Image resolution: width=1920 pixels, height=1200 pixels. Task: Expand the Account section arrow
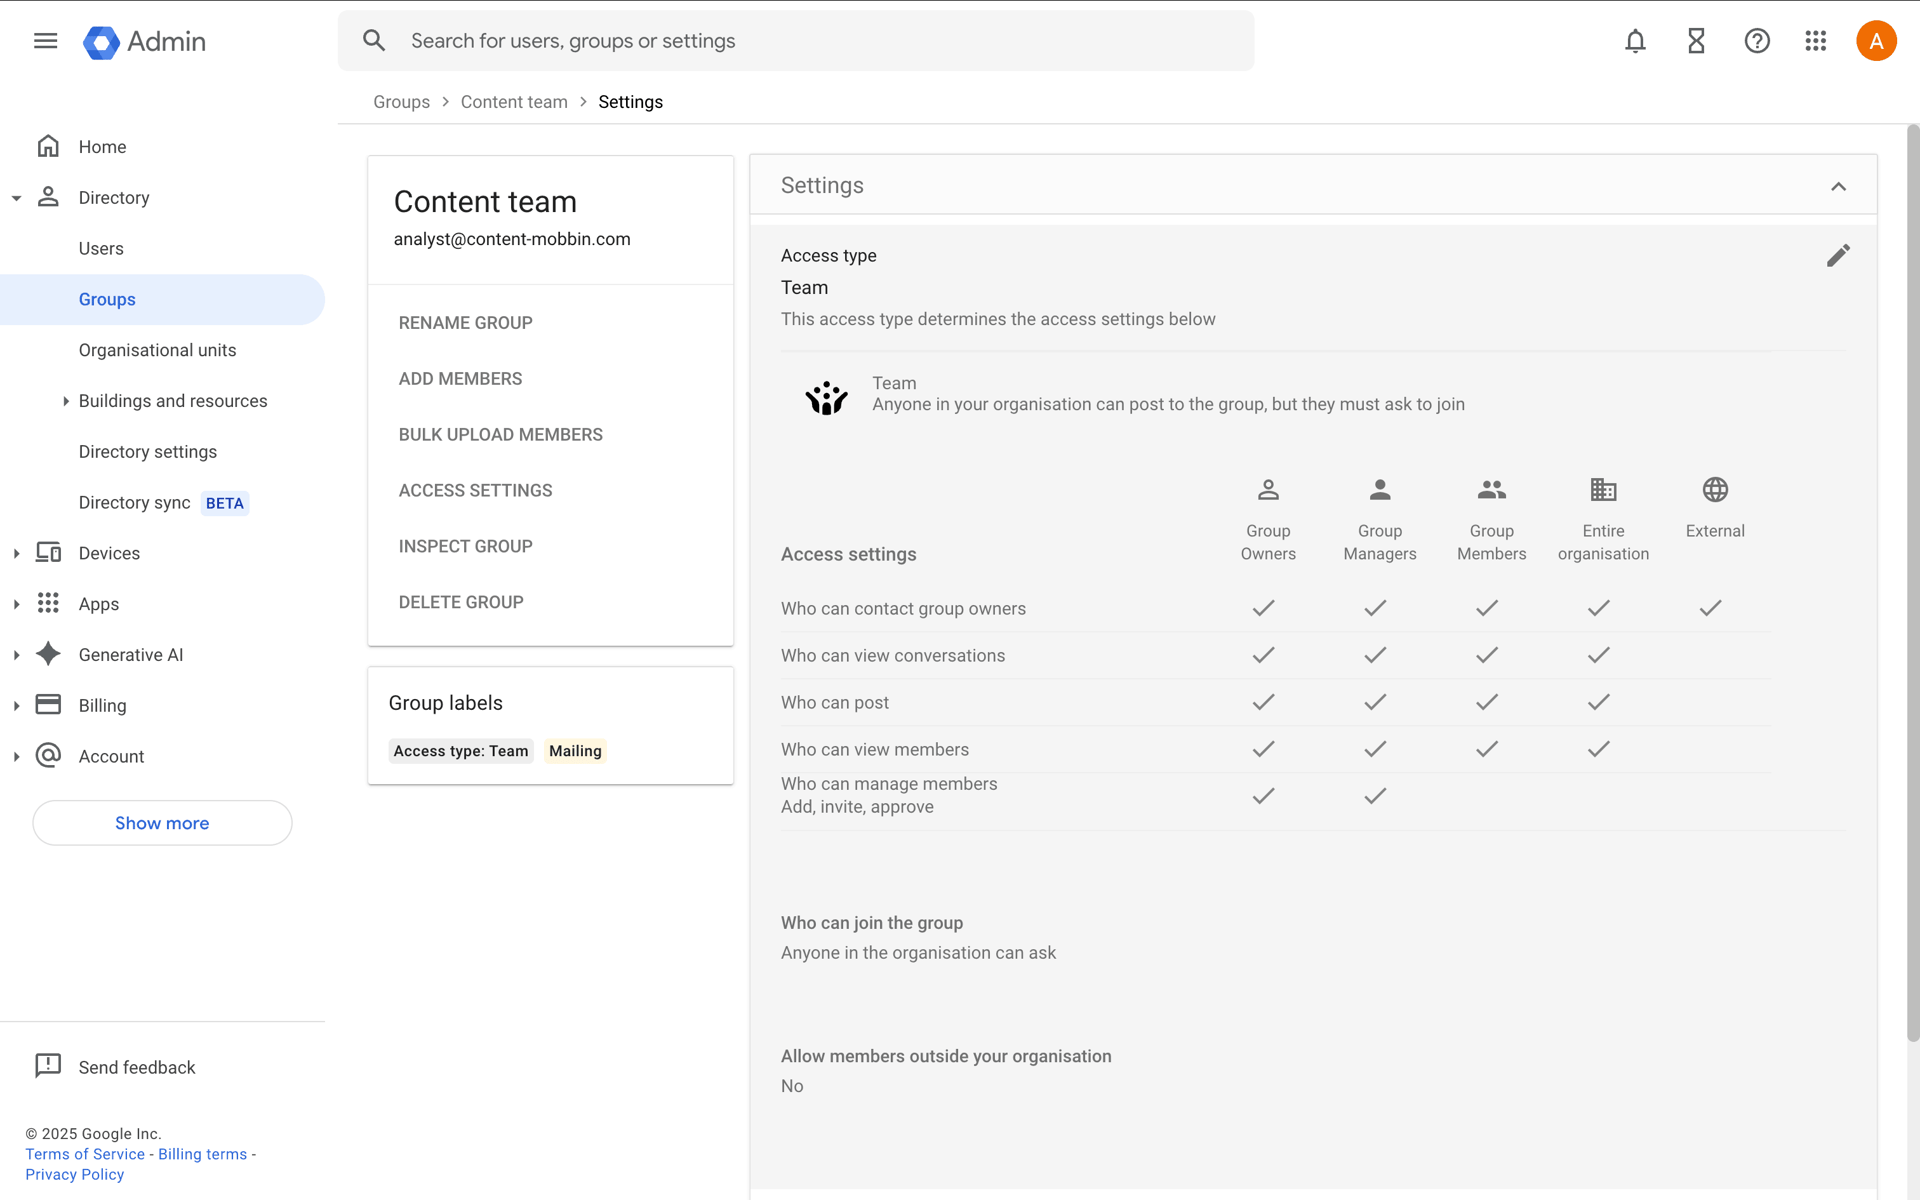[x=16, y=757]
